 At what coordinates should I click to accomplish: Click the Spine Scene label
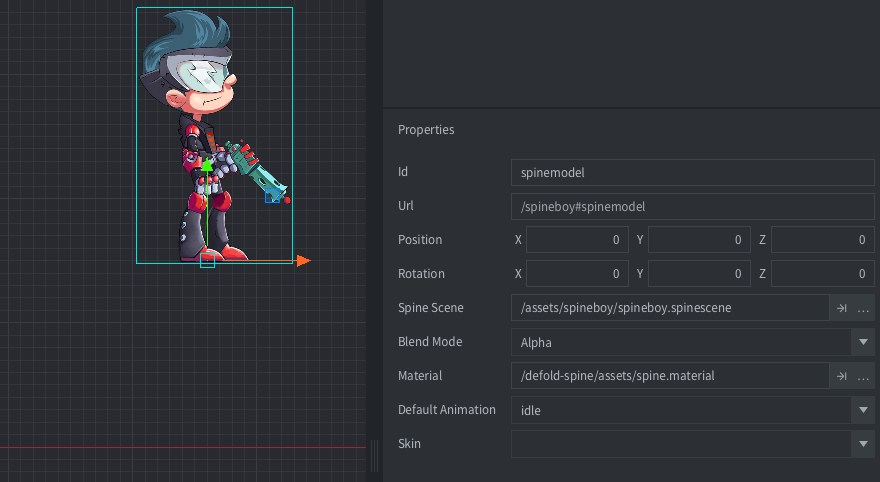[430, 307]
